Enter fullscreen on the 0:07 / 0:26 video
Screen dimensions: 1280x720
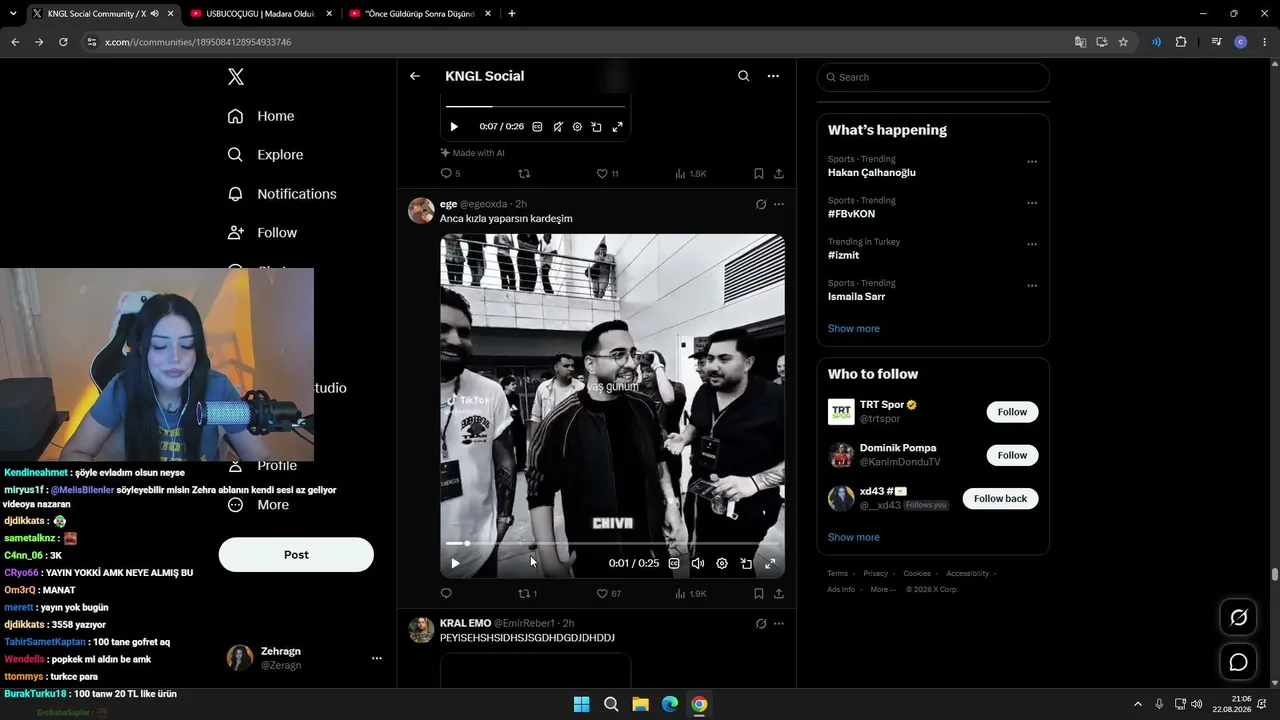point(617,127)
